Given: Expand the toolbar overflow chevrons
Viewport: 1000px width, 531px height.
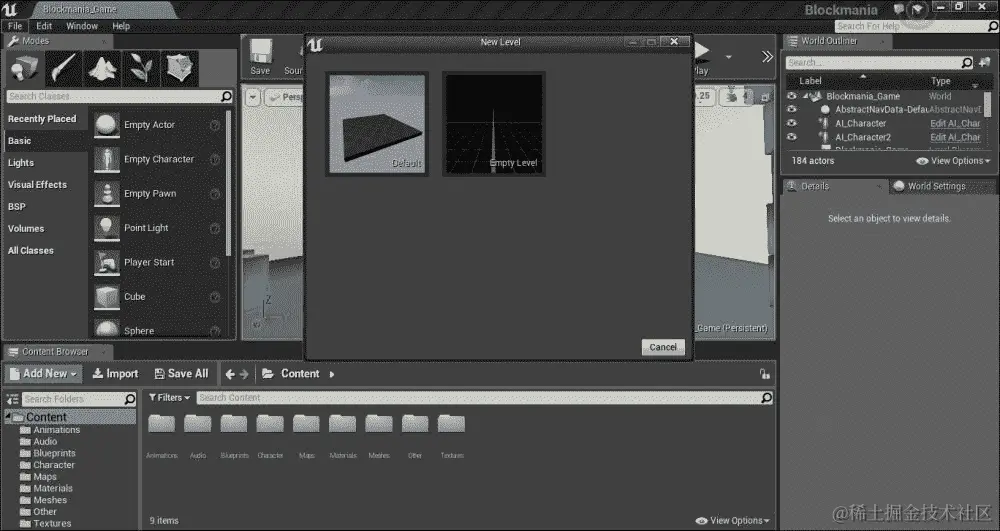Looking at the screenshot, I should [767, 57].
